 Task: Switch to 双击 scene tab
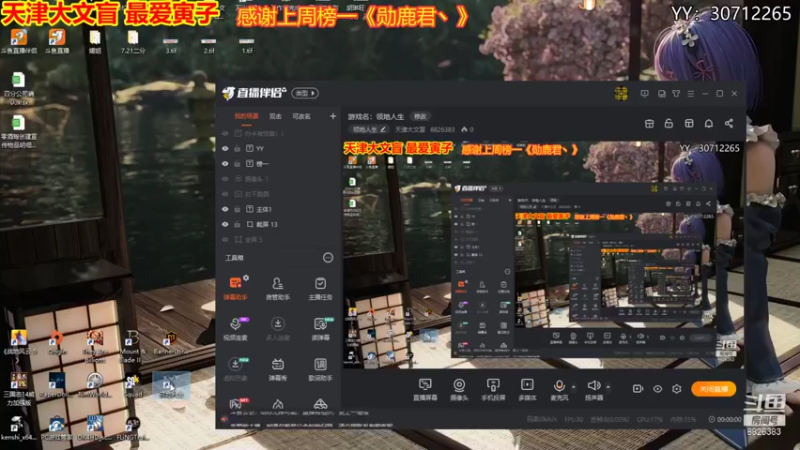(x=276, y=116)
